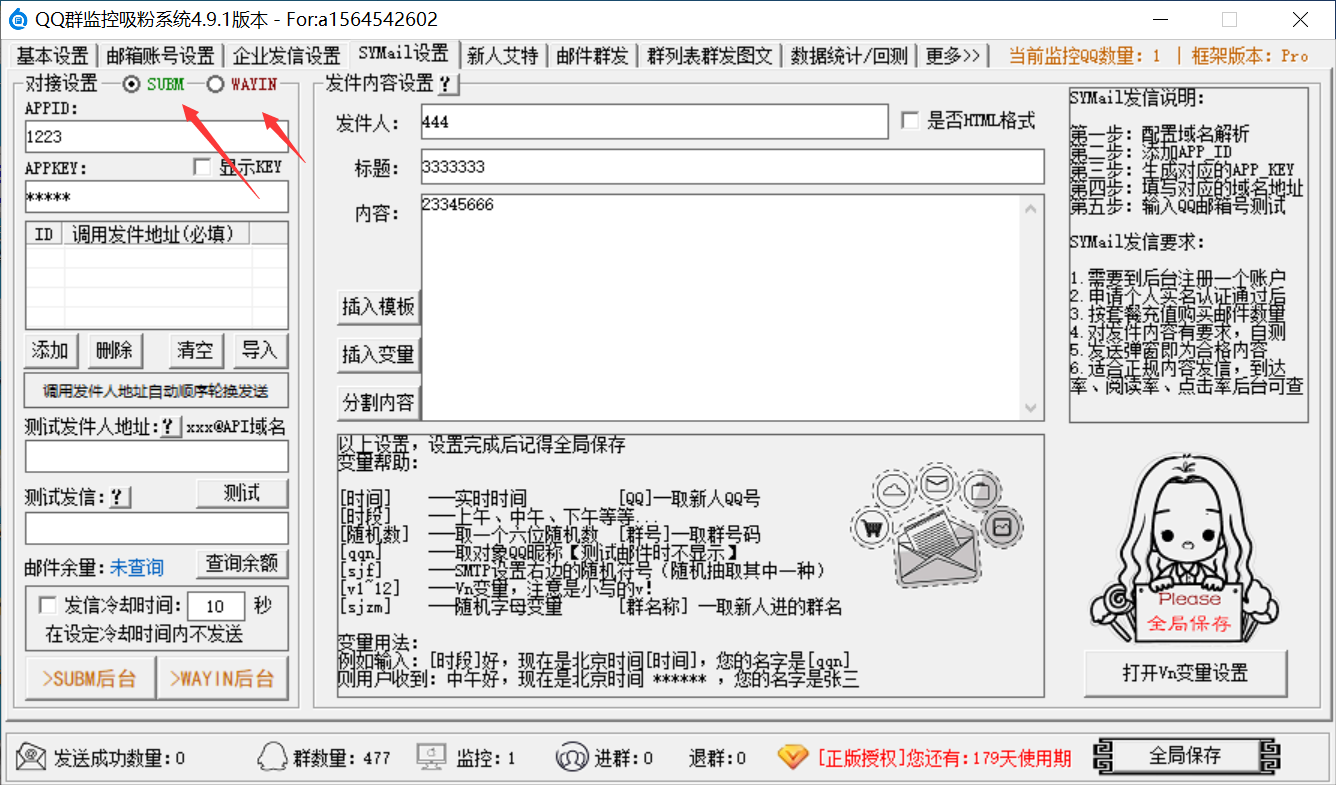Open the help question mark beside 测试发件人地址
Image resolution: width=1336 pixels, height=785 pixels.
[170, 427]
